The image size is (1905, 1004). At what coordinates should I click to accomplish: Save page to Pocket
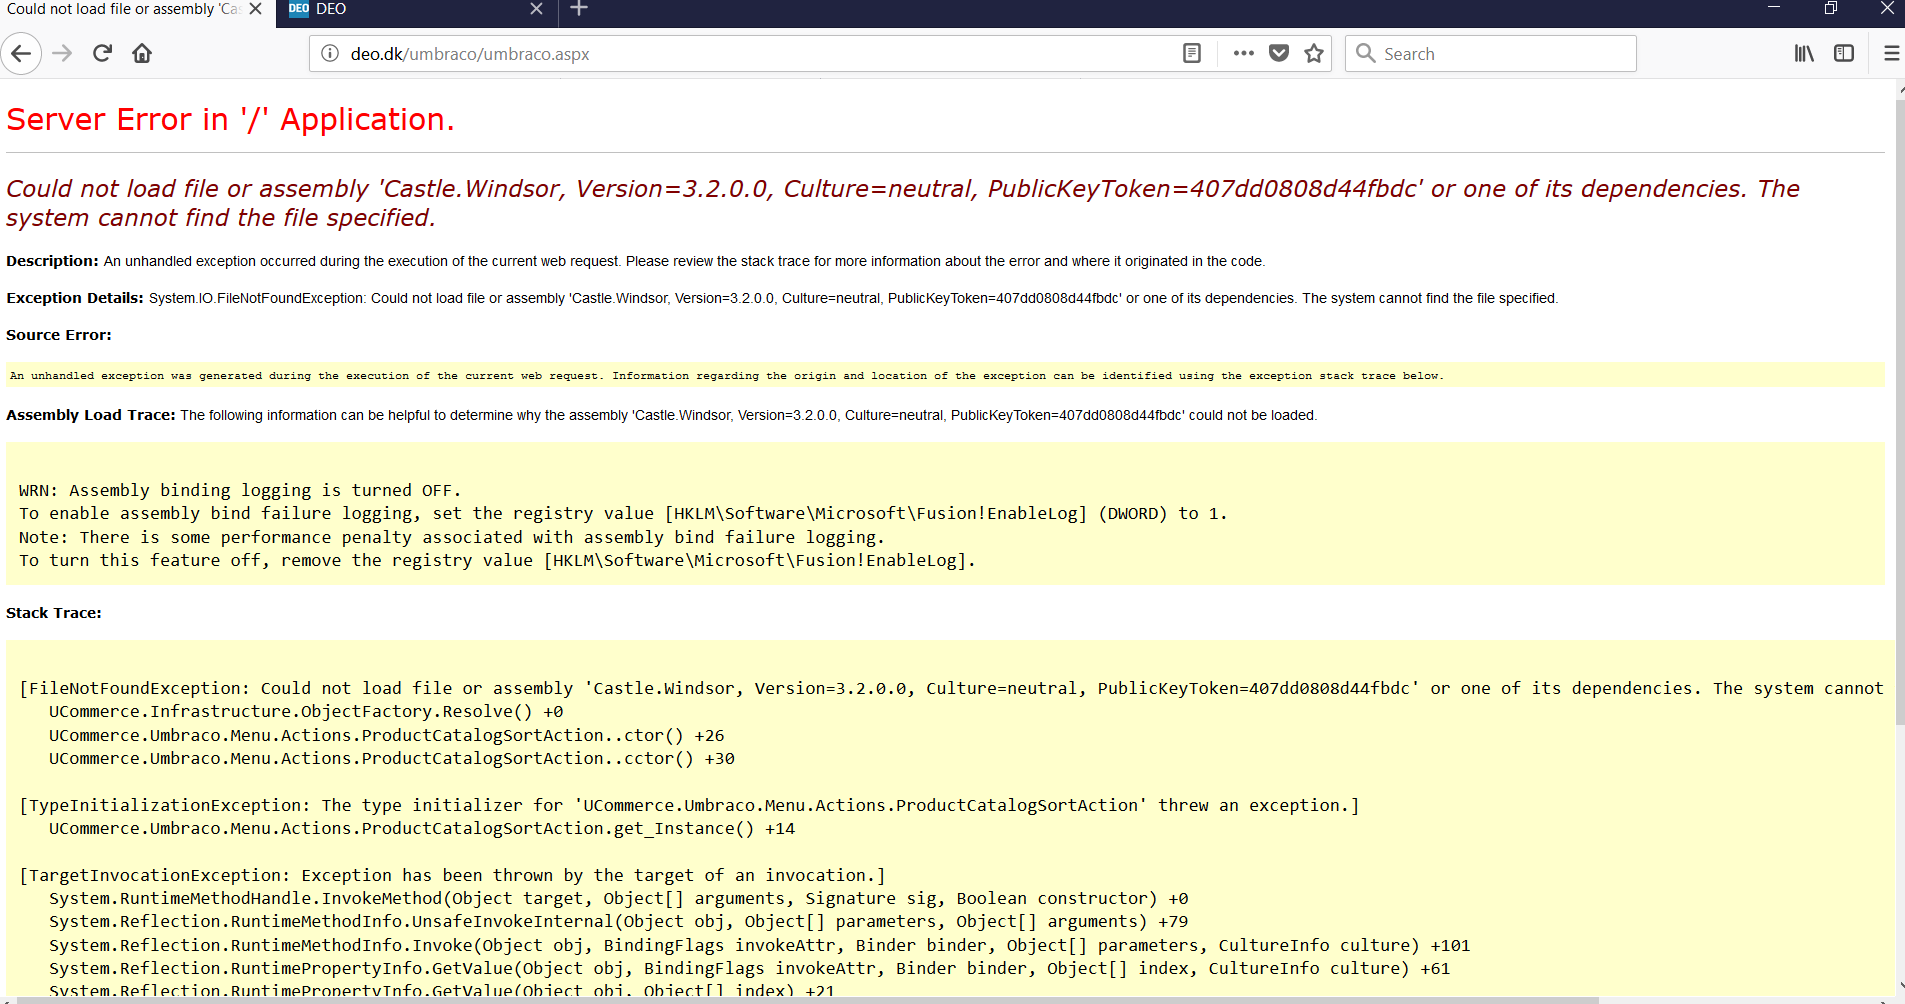click(x=1279, y=54)
